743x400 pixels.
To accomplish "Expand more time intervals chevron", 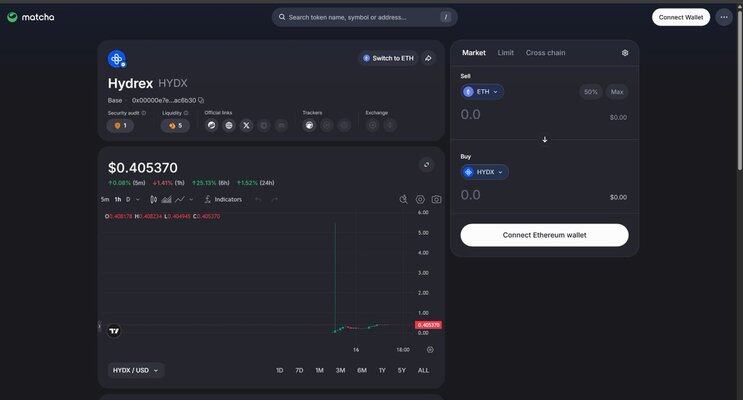I will click(x=138, y=200).
